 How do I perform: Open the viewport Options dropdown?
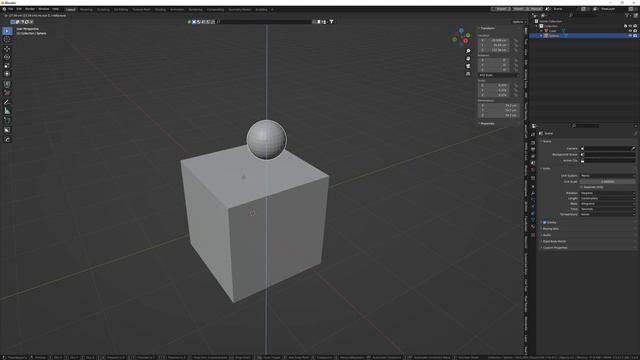(x=518, y=22)
